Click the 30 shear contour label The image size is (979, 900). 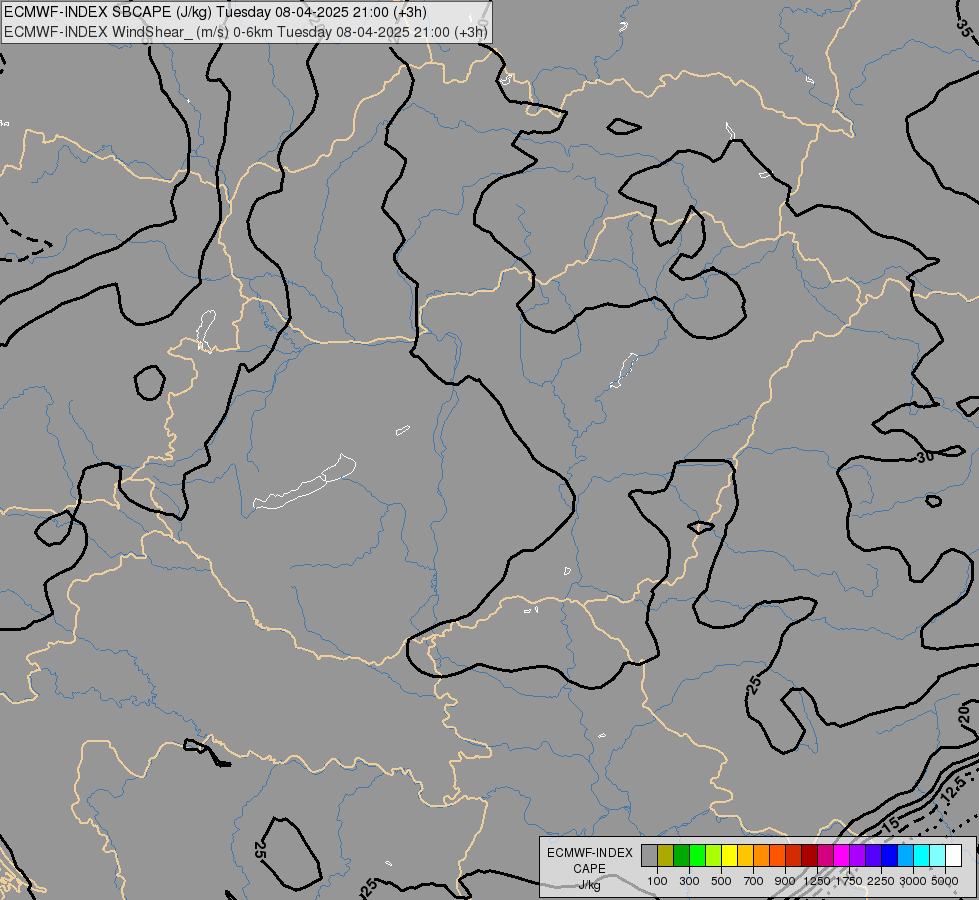(x=925, y=457)
